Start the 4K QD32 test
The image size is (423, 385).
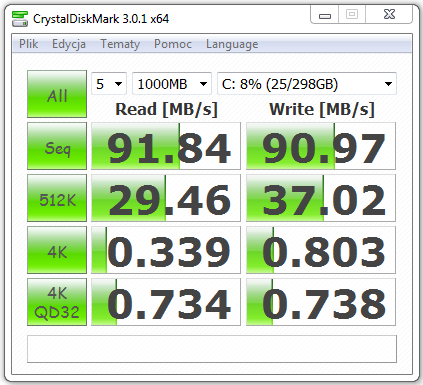coord(57,302)
